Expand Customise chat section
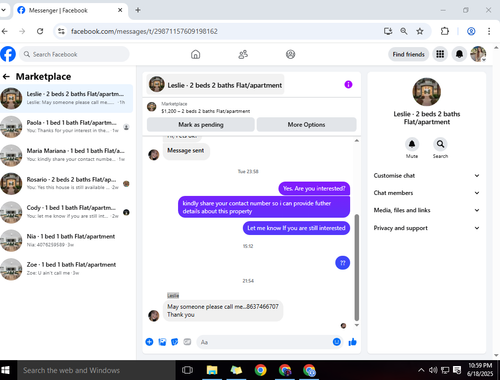 pos(427,176)
